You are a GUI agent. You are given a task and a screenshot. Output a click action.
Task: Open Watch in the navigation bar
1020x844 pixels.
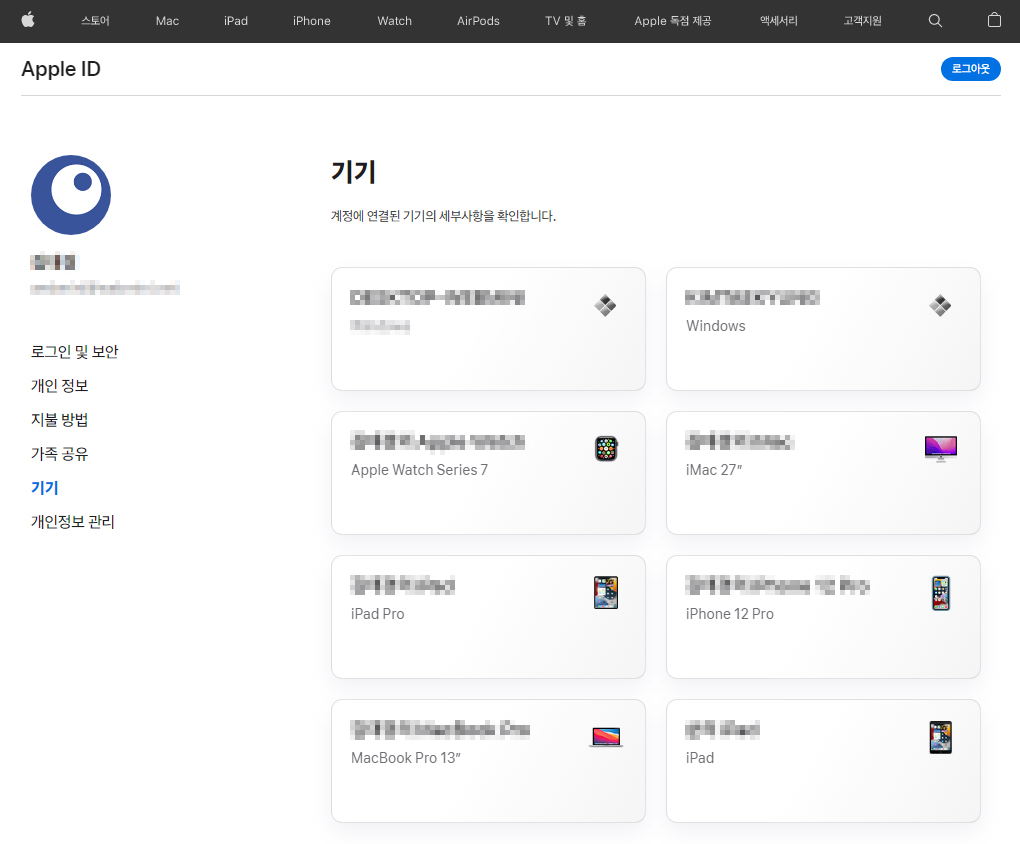[x=394, y=21]
